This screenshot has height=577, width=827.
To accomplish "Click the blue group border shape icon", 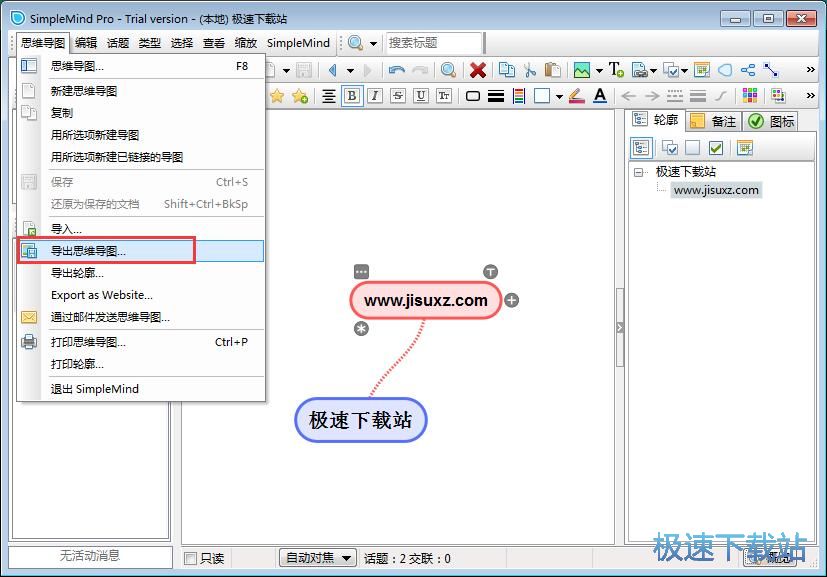I will pyautogui.click(x=725, y=70).
